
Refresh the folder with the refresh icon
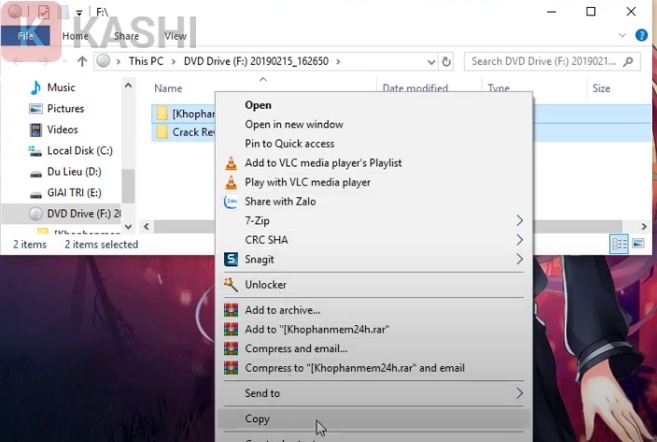pos(446,62)
